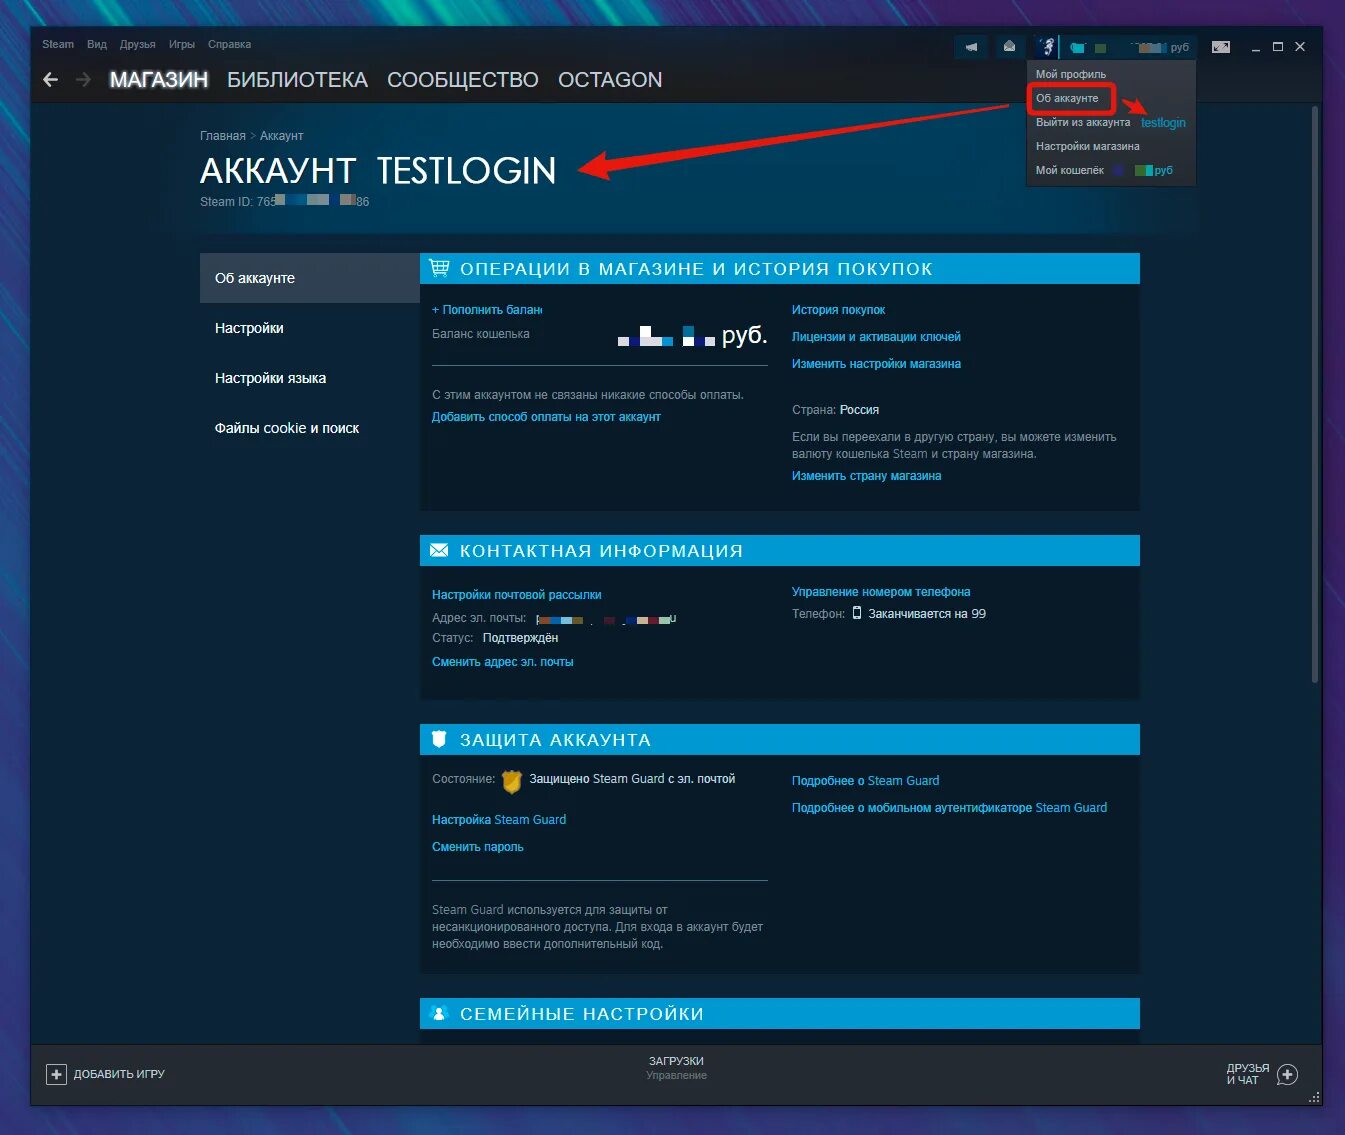Go to the БИБЛИОТЕКА tab
Screen dimensions: 1345x1135
click(x=297, y=80)
